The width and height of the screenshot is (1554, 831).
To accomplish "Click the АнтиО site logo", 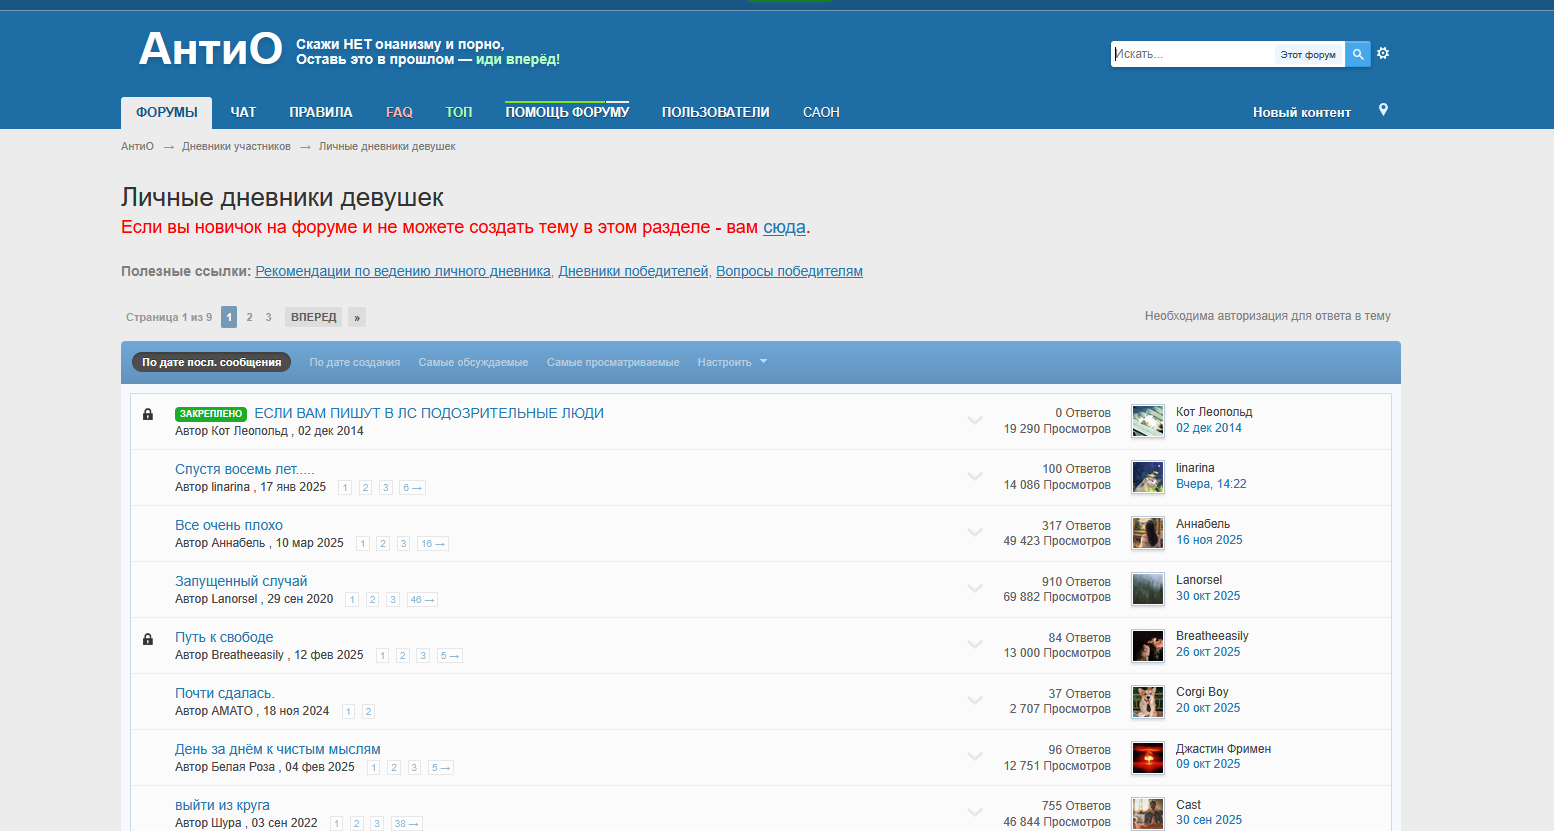I will click(210, 49).
